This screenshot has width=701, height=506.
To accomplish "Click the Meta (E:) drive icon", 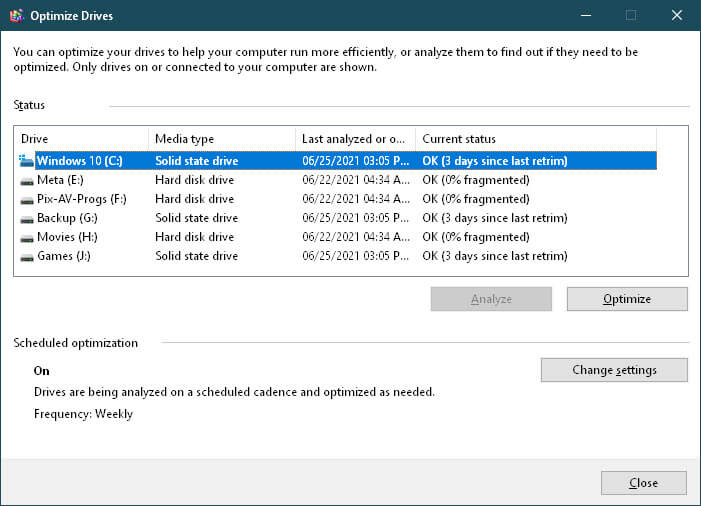I will point(27,181).
